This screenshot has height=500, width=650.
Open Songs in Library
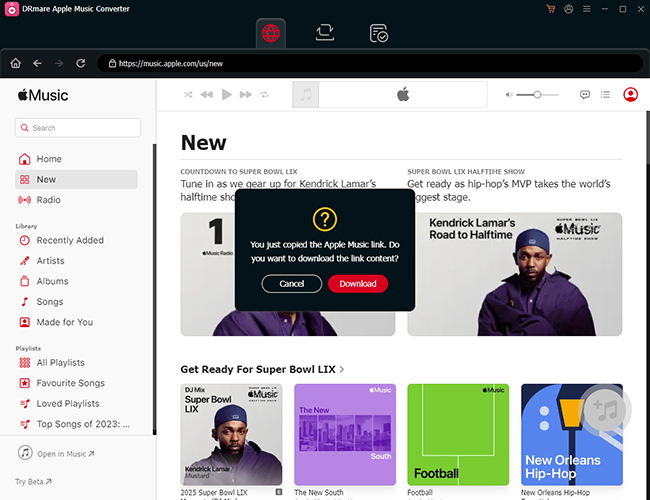click(76, 302)
